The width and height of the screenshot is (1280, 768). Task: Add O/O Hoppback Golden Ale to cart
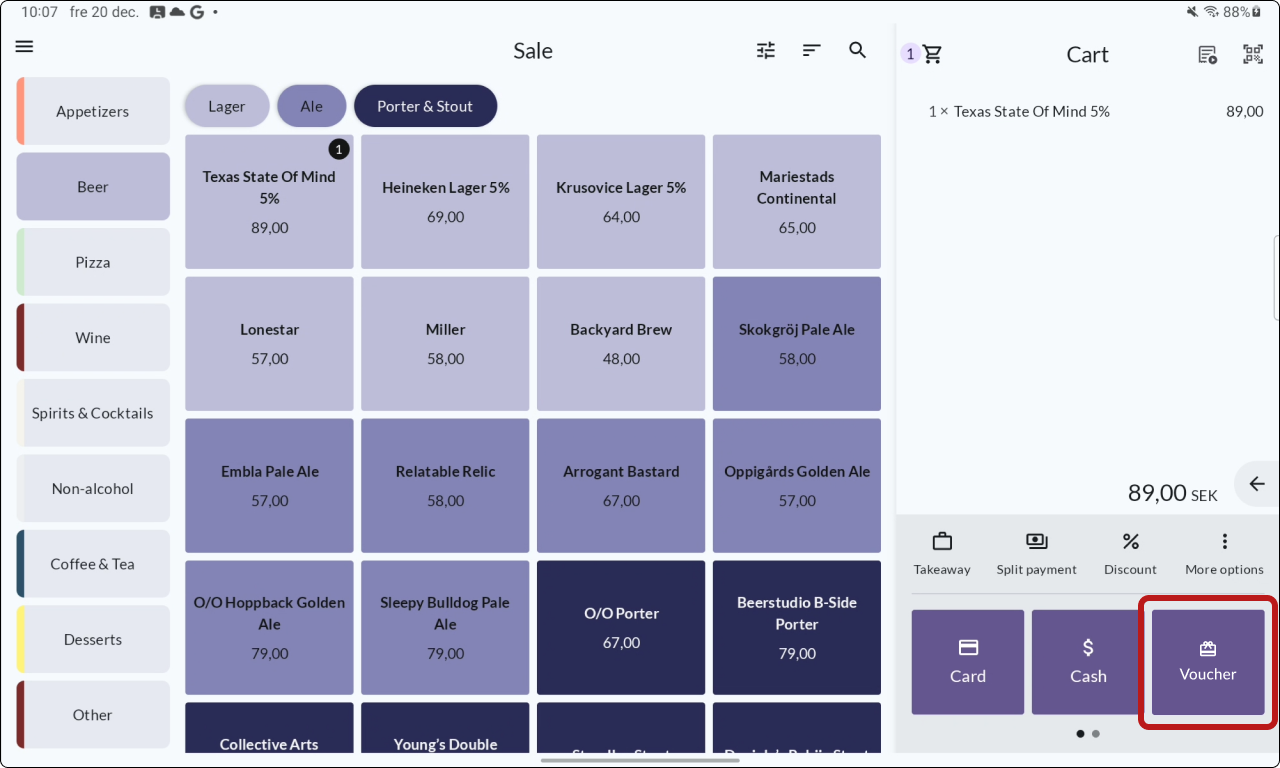(270, 628)
